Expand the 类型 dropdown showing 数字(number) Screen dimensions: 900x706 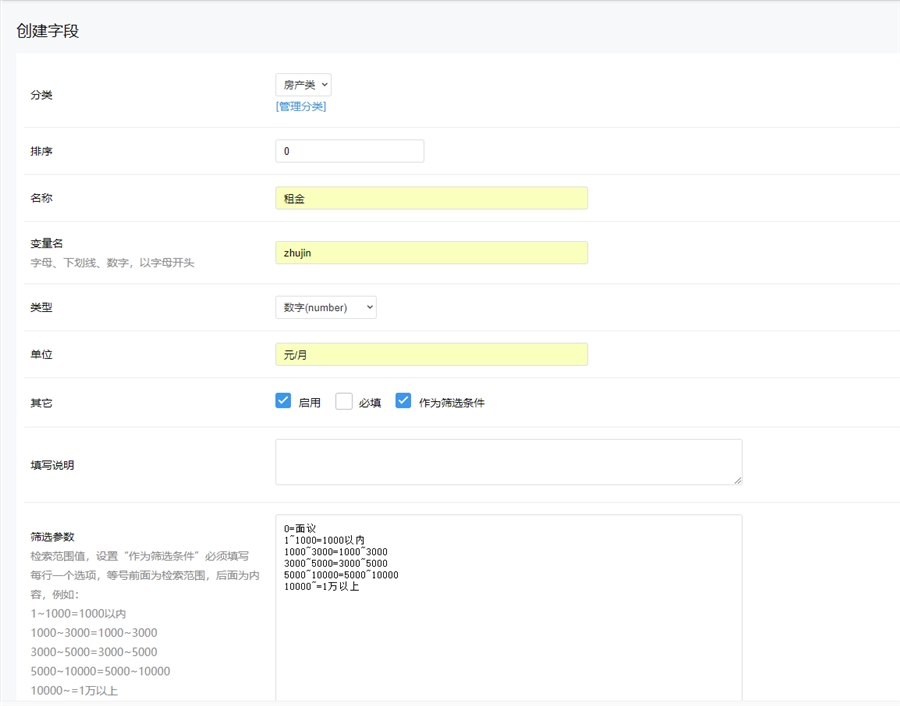[326, 307]
